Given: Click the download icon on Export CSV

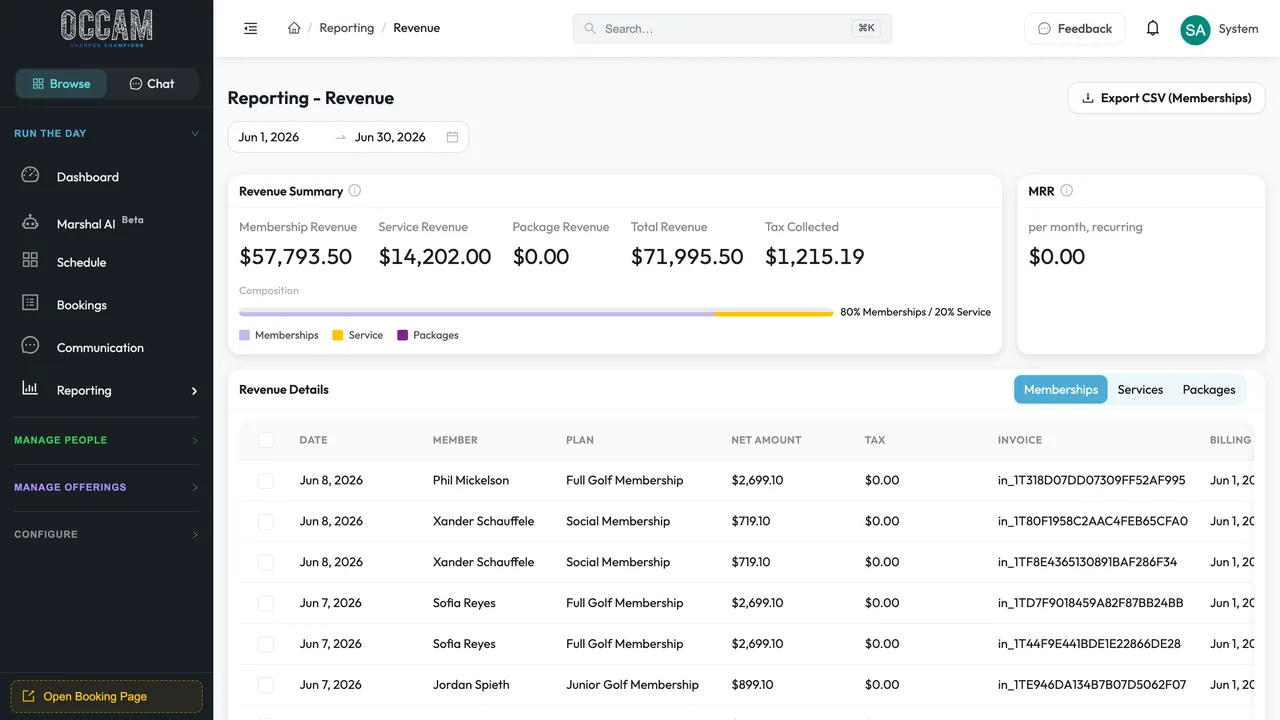Looking at the screenshot, I should click(1088, 98).
